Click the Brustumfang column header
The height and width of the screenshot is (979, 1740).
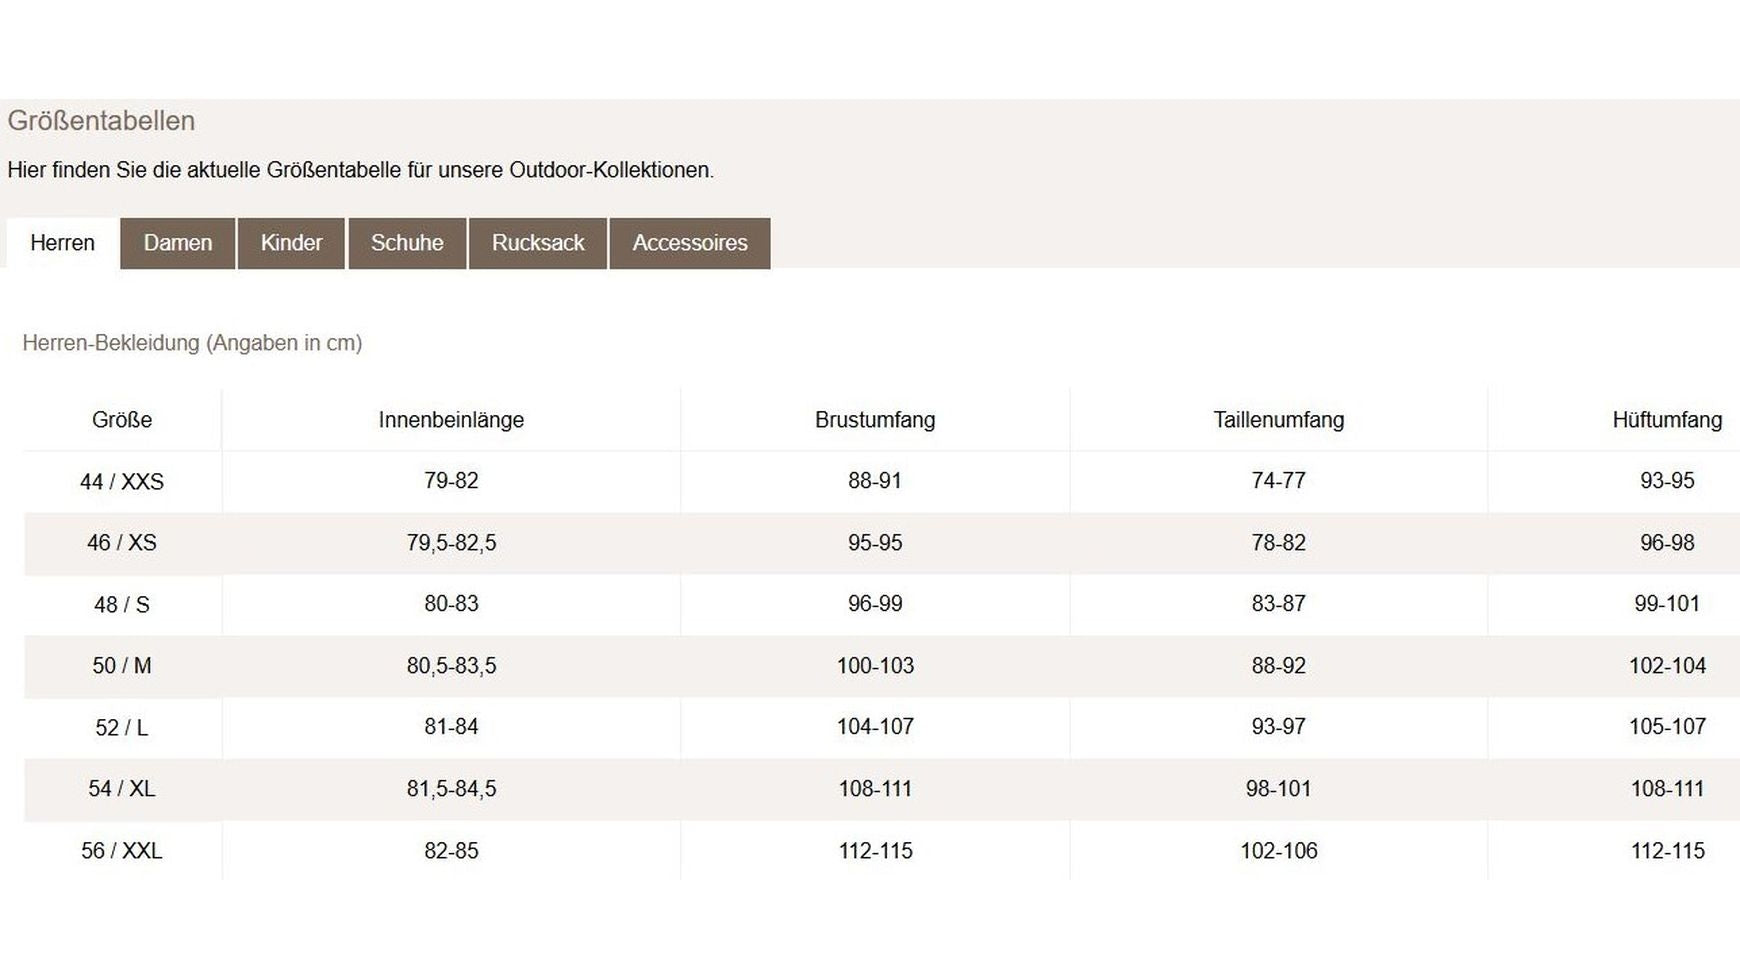coord(875,420)
